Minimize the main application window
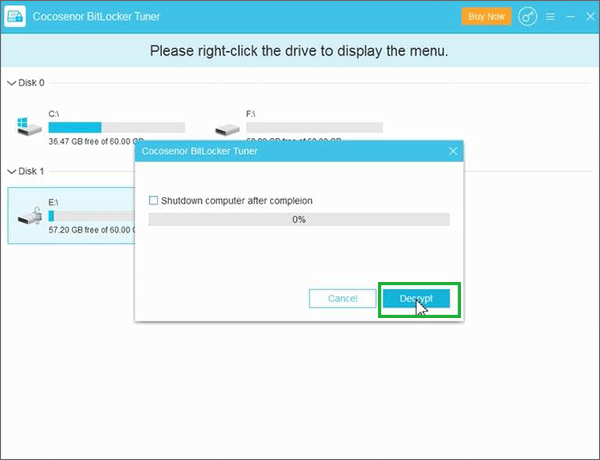Viewport: 600px width, 460px height. tap(571, 16)
